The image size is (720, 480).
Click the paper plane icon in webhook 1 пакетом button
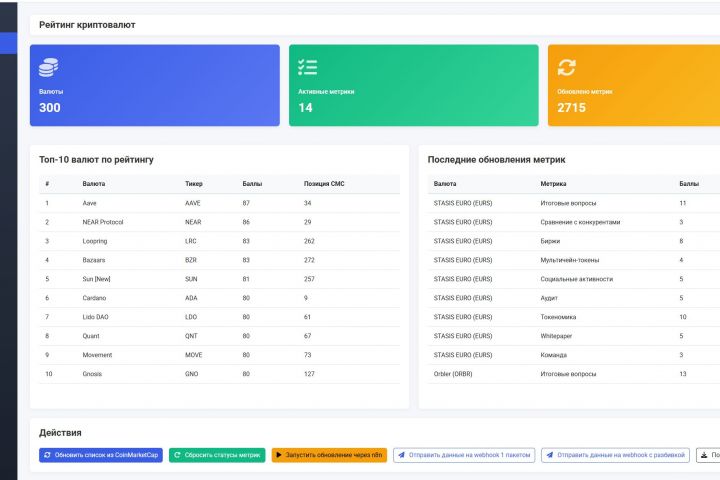pyautogui.click(x=401, y=455)
